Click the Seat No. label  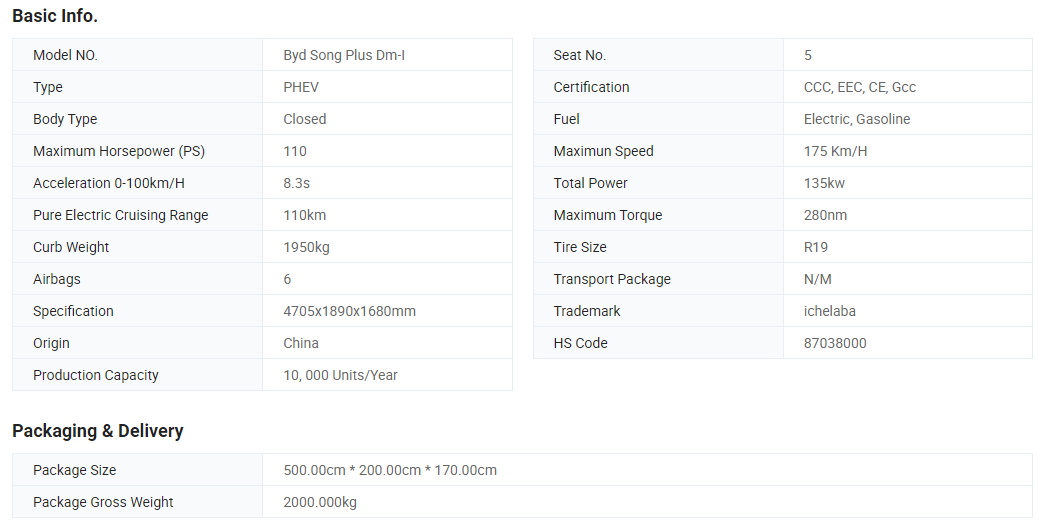point(580,55)
